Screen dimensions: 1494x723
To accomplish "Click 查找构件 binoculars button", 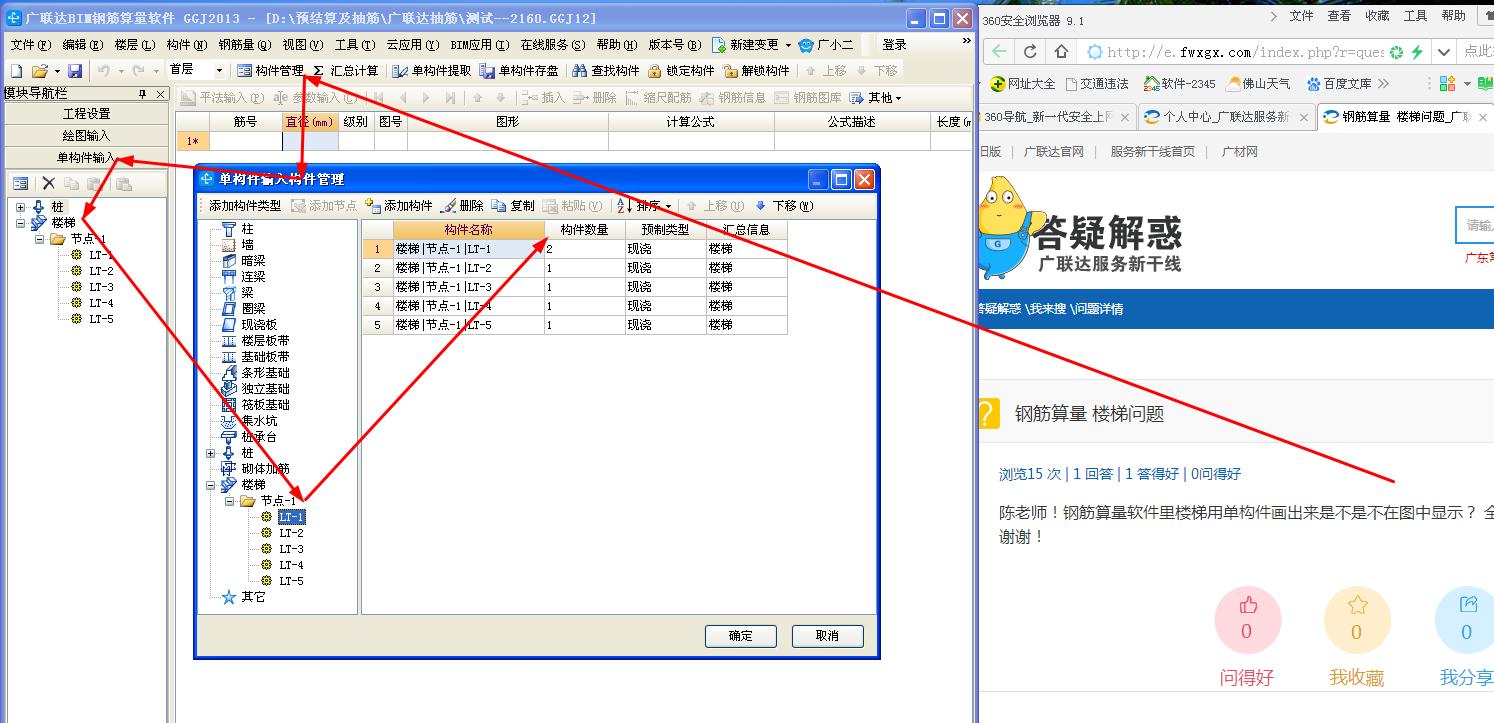I will point(606,71).
